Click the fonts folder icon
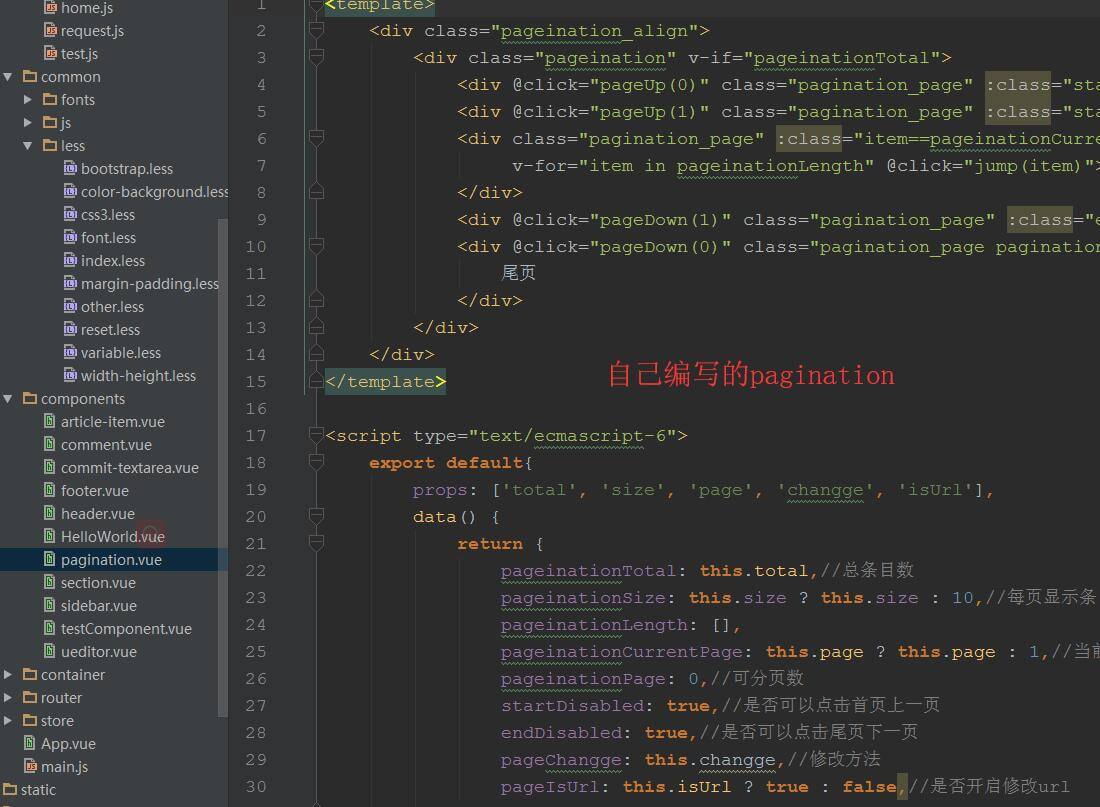The height and width of the screenshot is (807, 1100). pyautogui.click(x=50, y=100)
